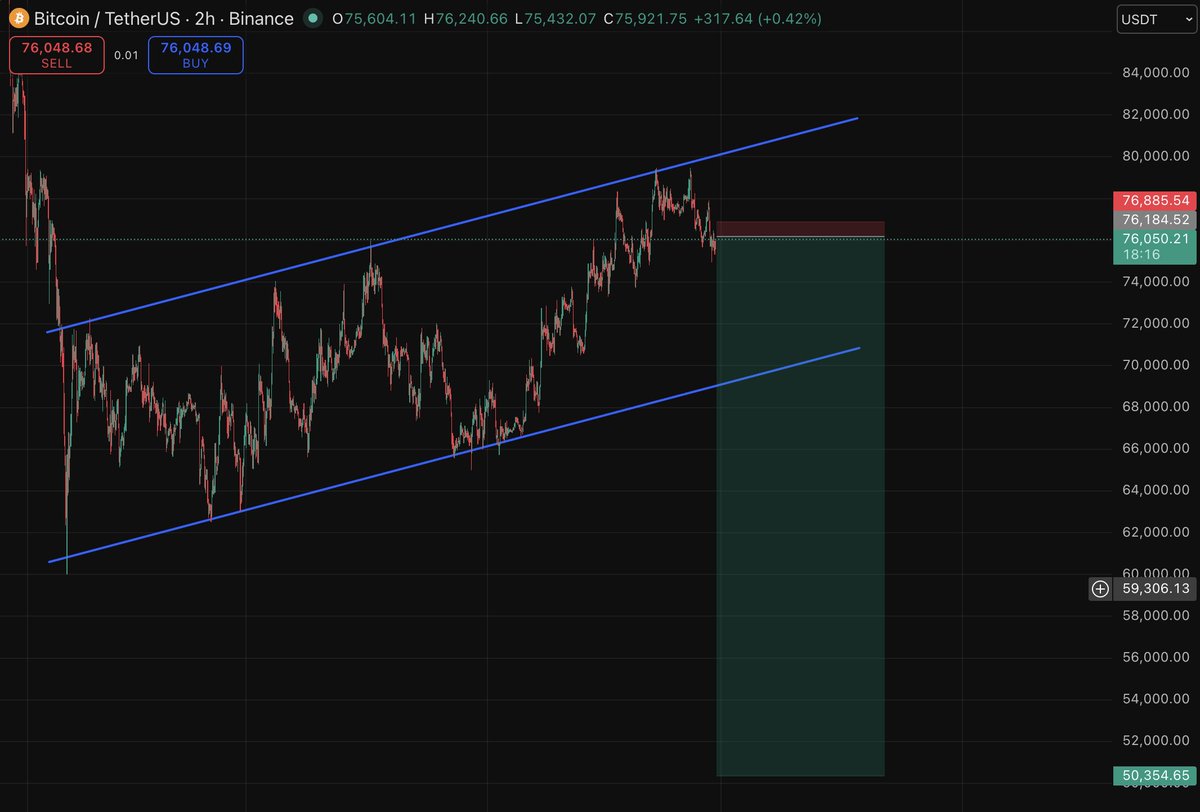This screenshot has height=812, width=1200.
Task: Click the 82,000.00 price scale label
Action: click(x=1154, y=114)
